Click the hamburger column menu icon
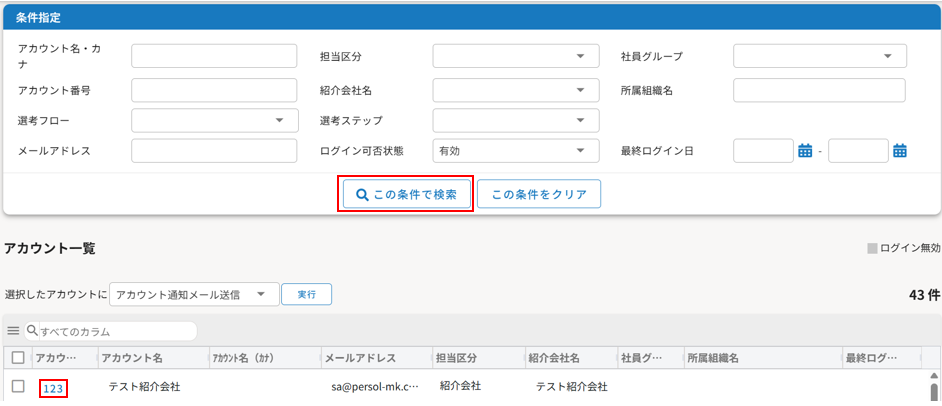This screenshot has width=942, height=406. (13, 331)
